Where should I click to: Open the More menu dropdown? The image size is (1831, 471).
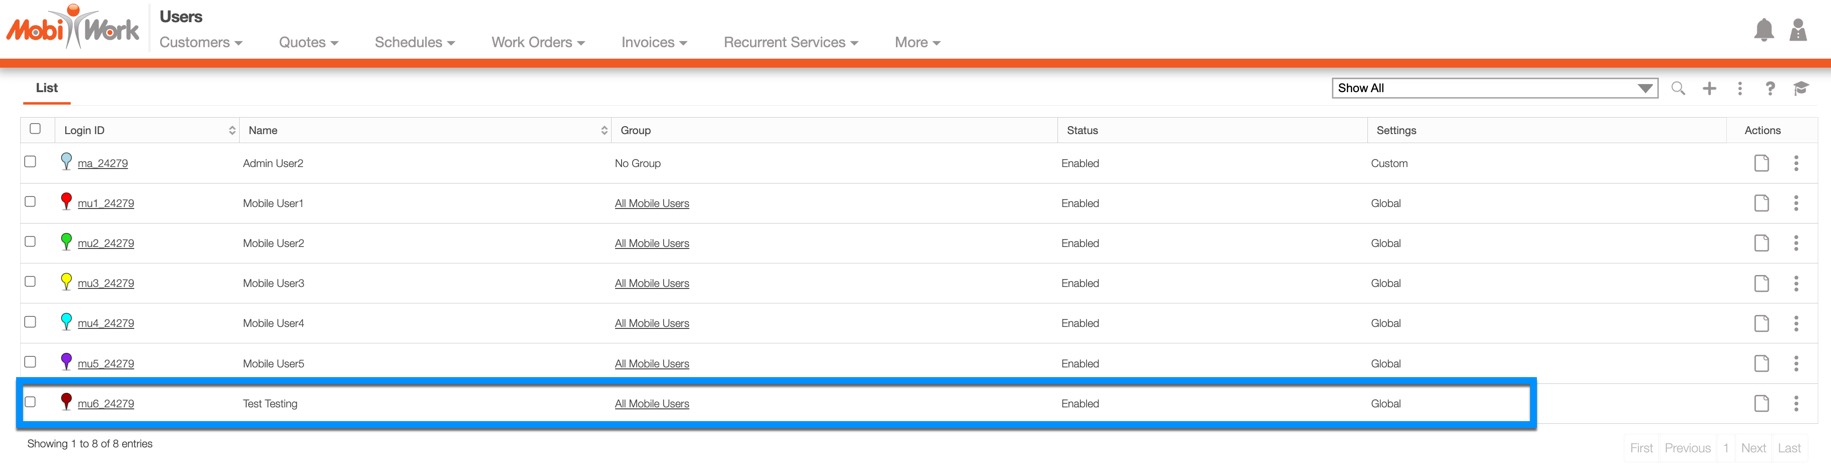pyautogui.click(x=917, y=42)
